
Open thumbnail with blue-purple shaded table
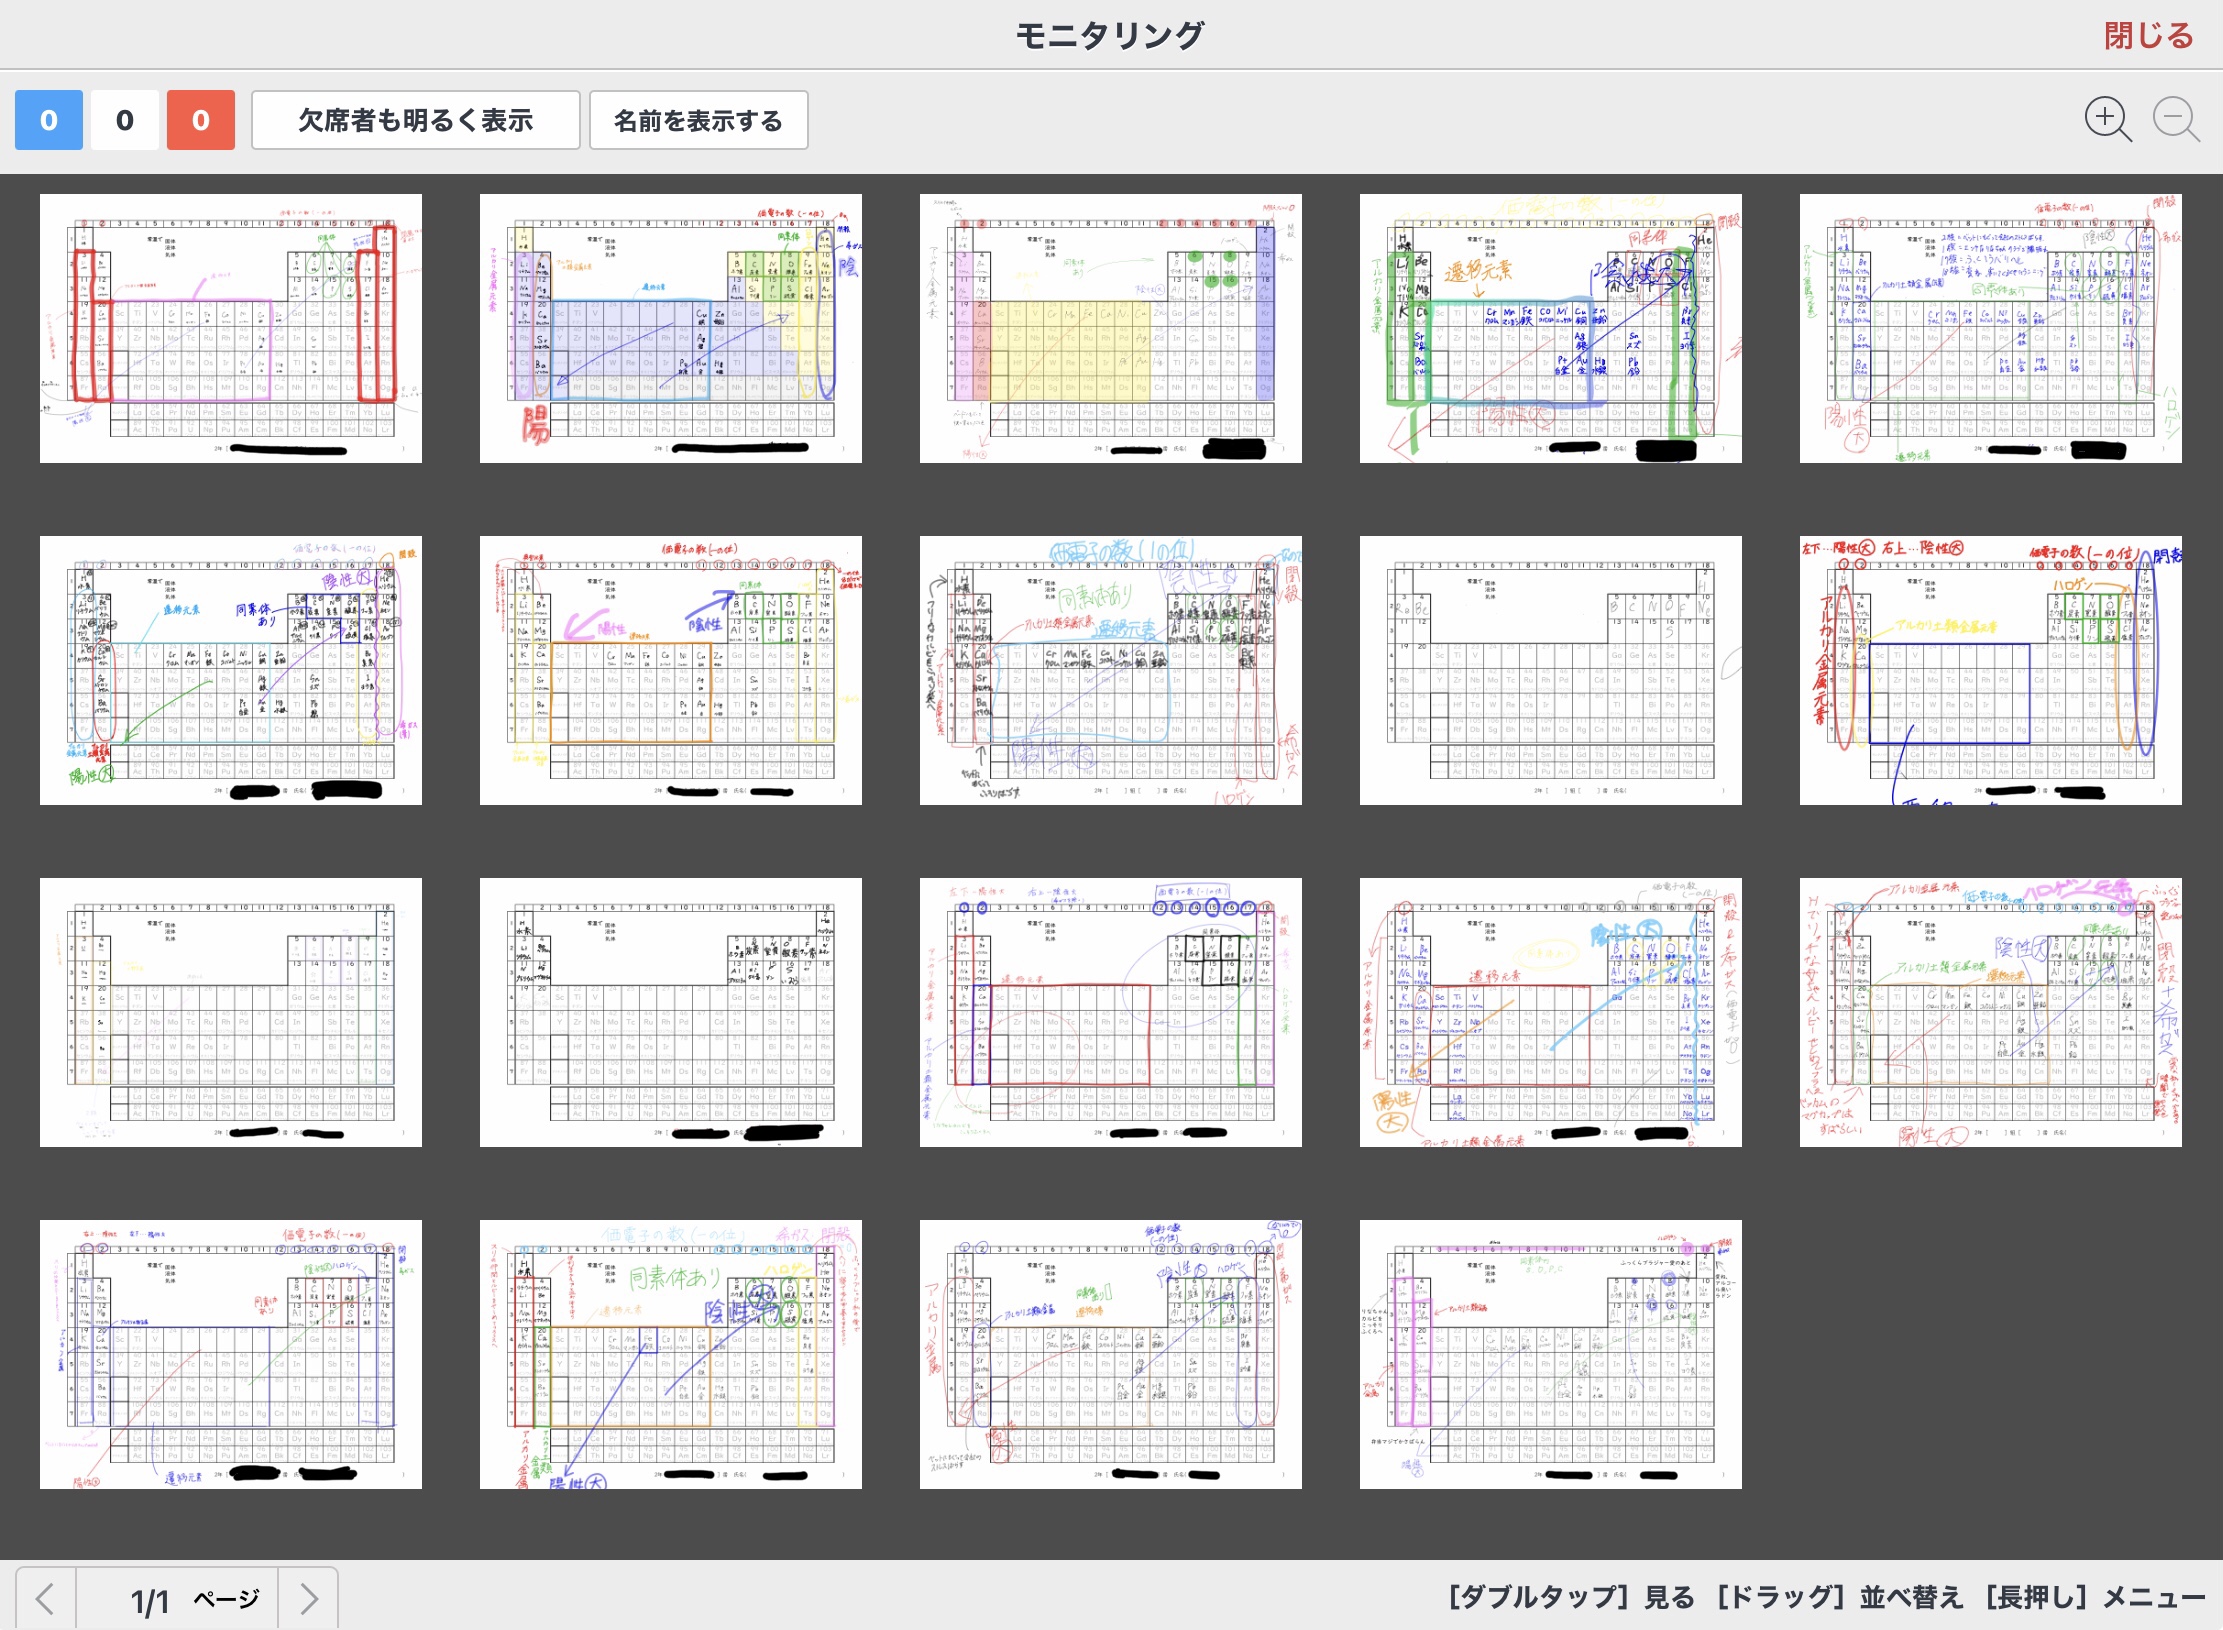670,328
